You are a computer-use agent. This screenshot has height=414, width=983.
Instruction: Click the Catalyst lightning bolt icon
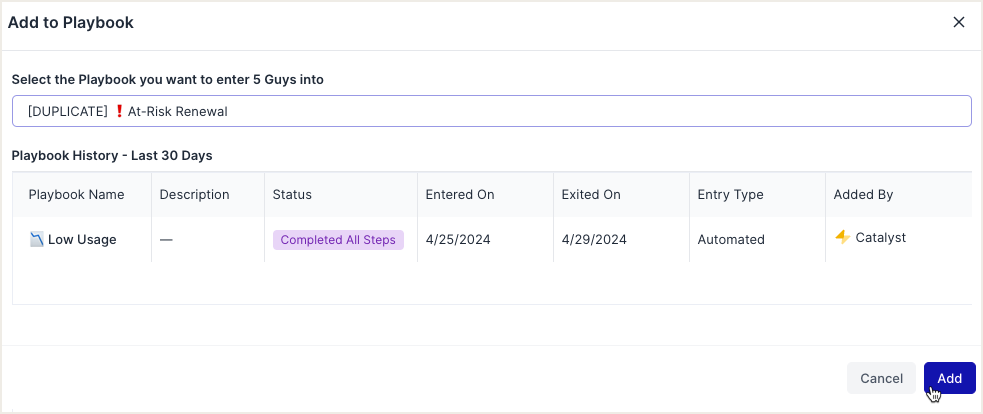(x=842, y=238)
